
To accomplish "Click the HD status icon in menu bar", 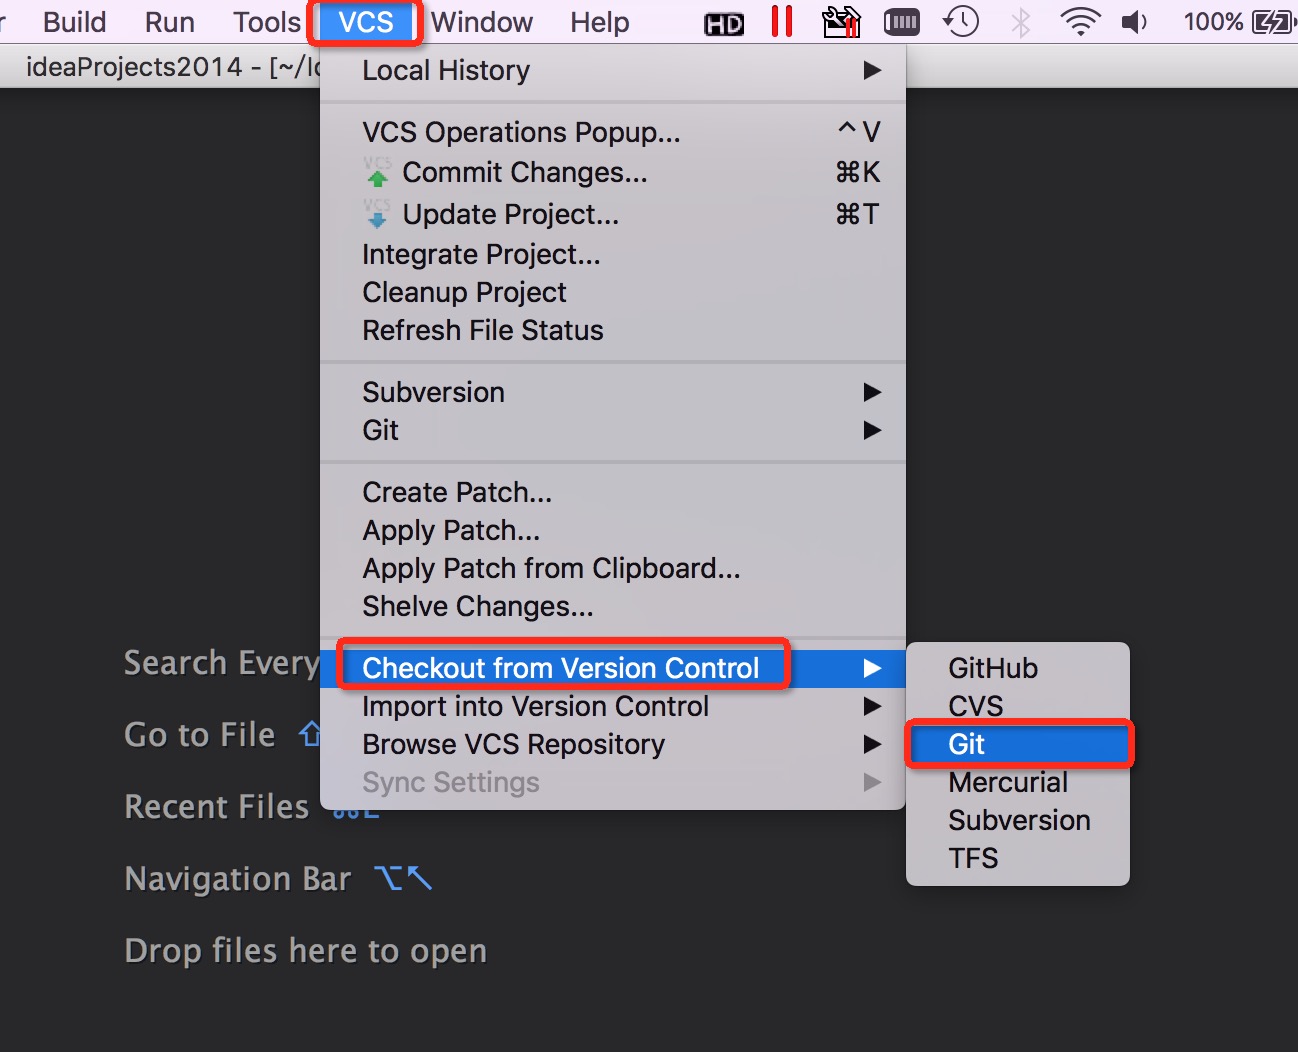I will pos(724,23).
